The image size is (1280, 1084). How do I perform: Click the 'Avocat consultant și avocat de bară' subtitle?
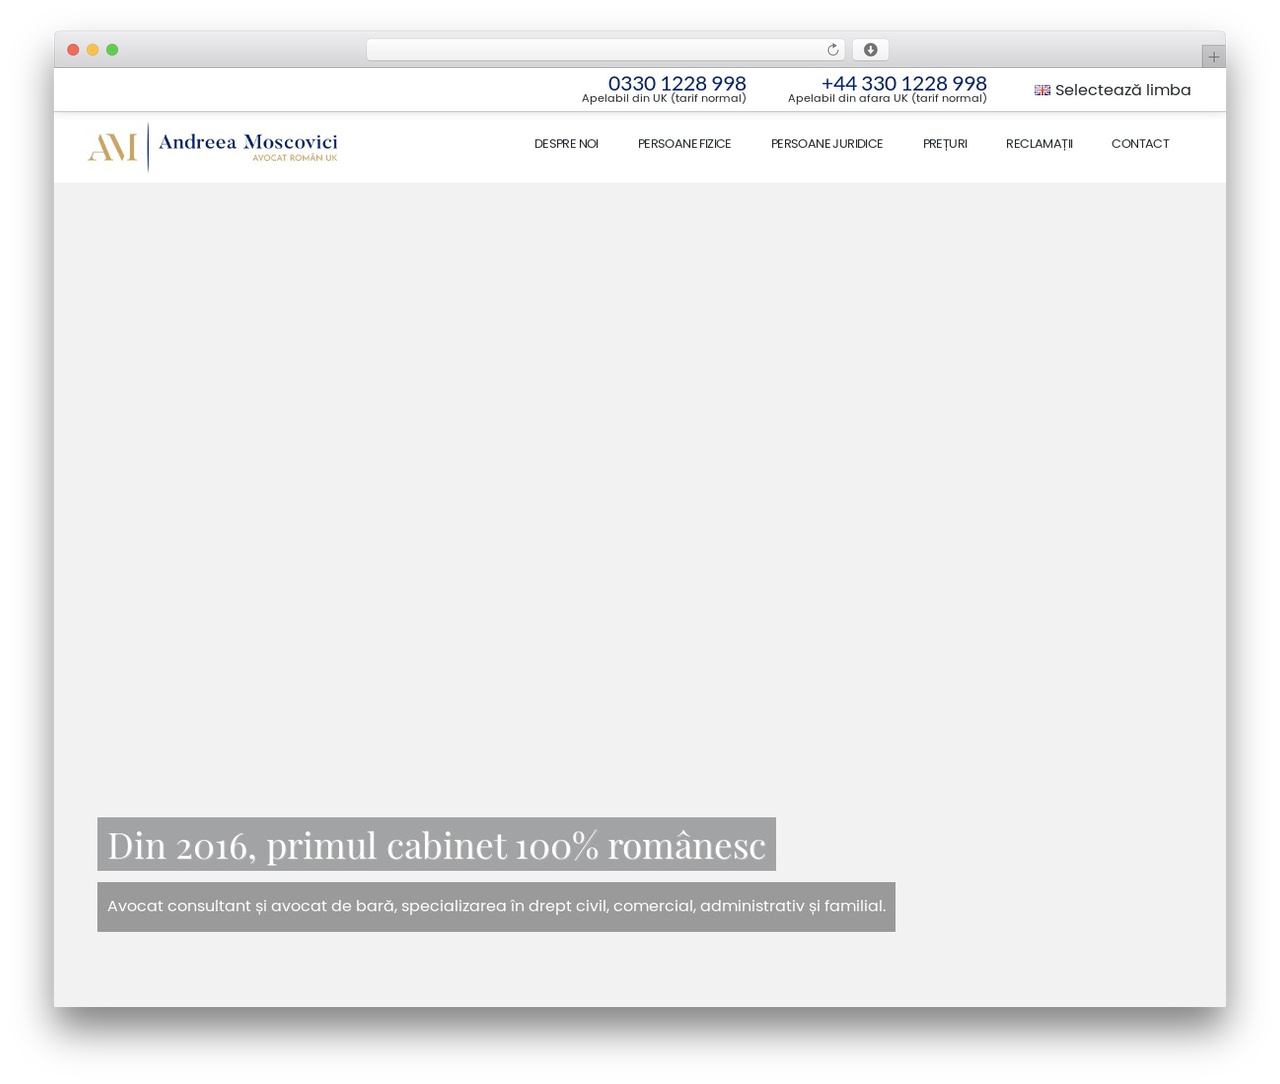pyautogui.click(x=496, y=906)
